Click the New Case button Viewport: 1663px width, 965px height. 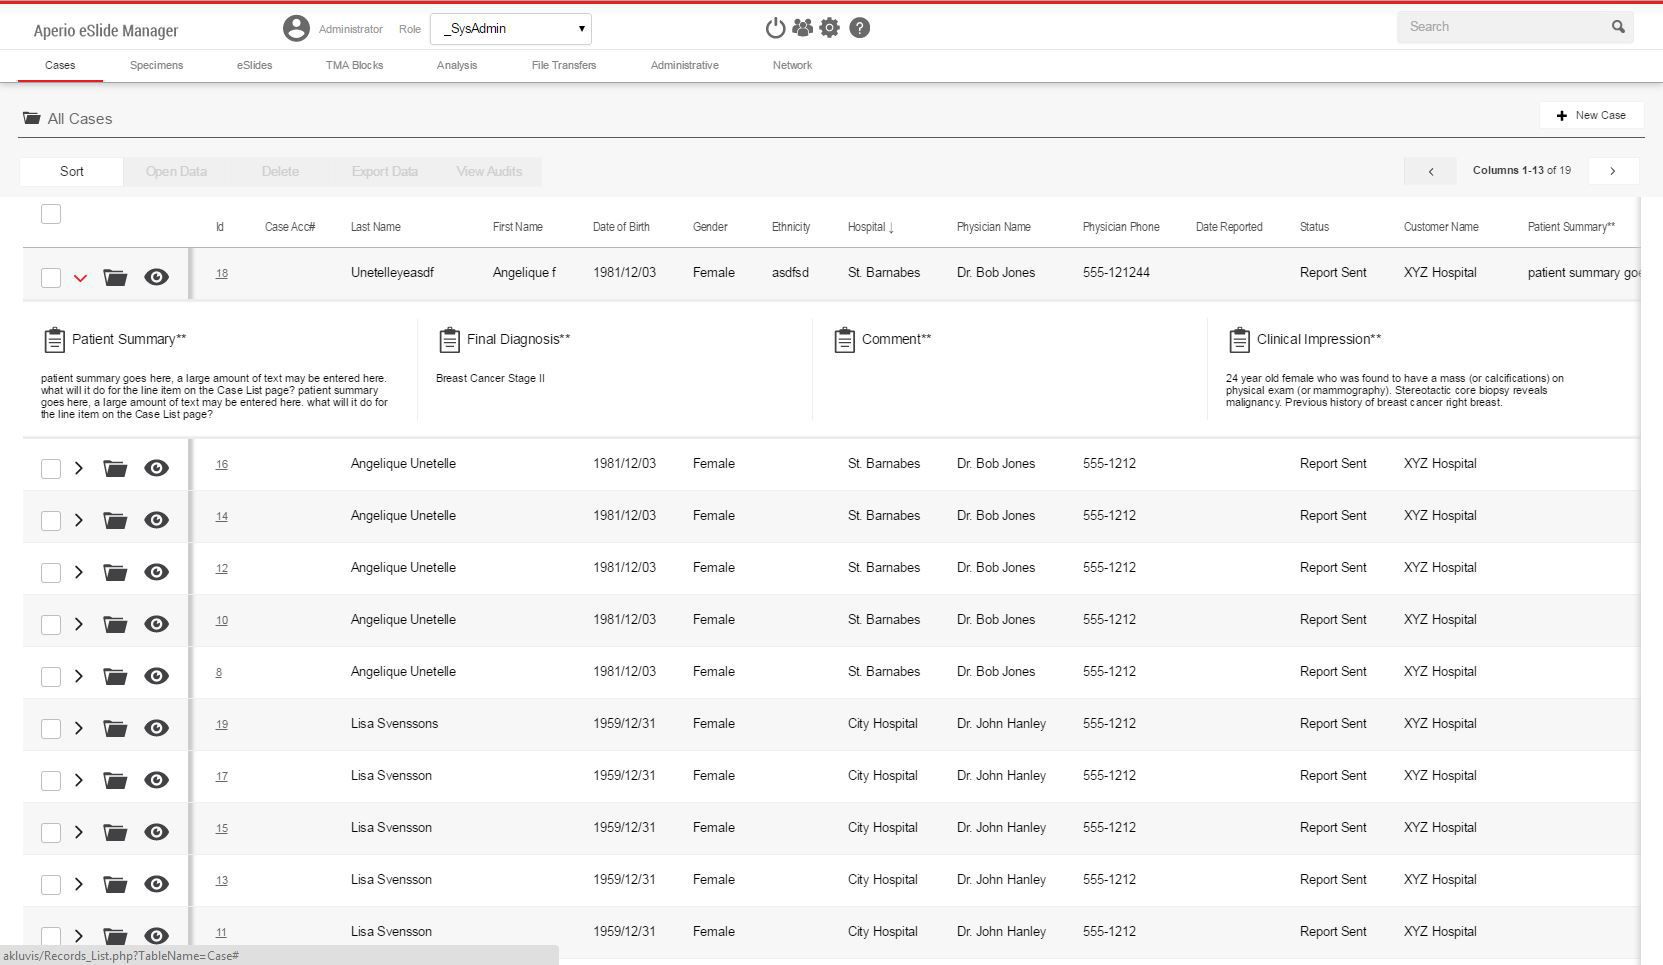pos(1591,115)
